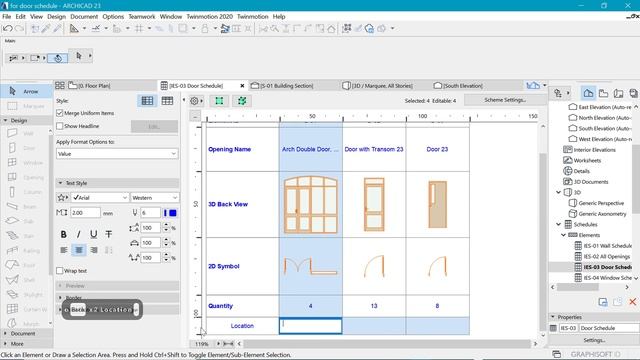Select the first schedule style grid icon
Viewport: 640px width, 360px height.
(147, 101)
